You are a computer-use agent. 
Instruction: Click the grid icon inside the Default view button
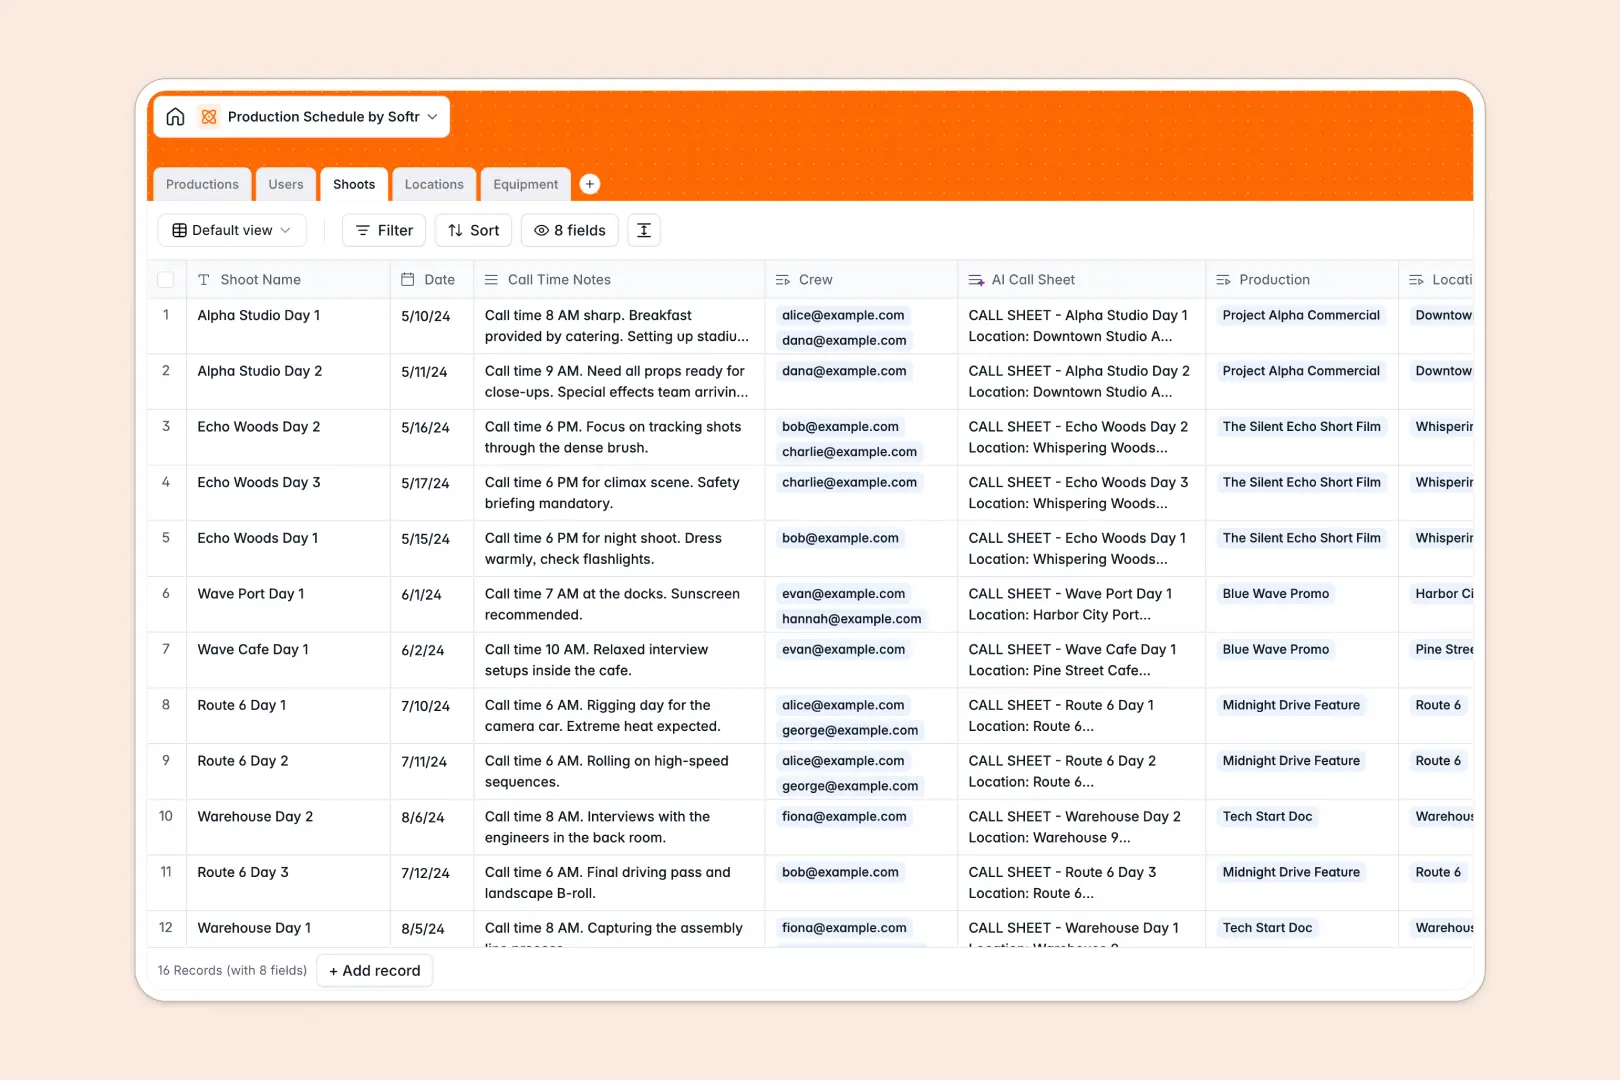[x=178, y=230]
